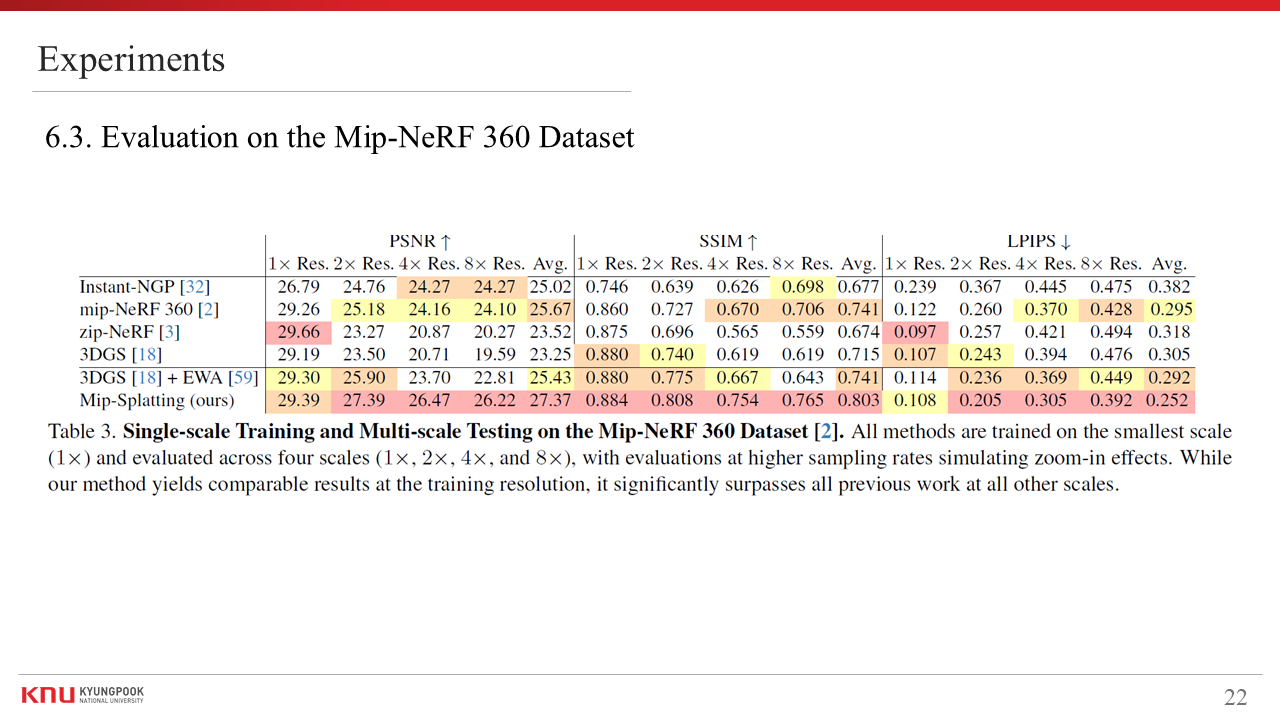Screen dimensions: 1280x720
Task: Click the red-highlighted cell 29.66
Action: [298, 332]
